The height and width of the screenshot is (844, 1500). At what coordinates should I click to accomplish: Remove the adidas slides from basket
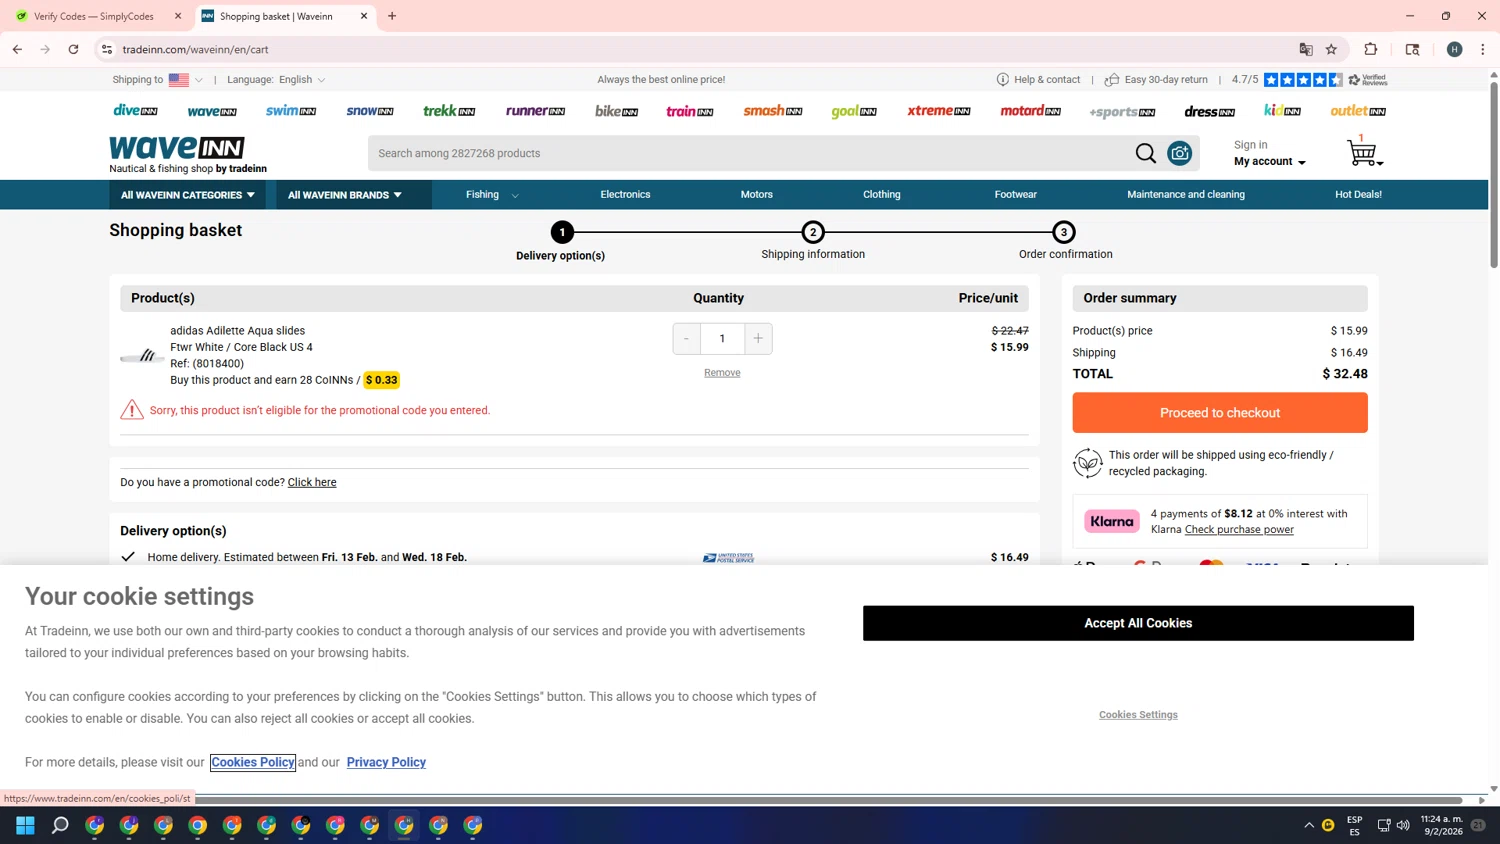[722, 373]
